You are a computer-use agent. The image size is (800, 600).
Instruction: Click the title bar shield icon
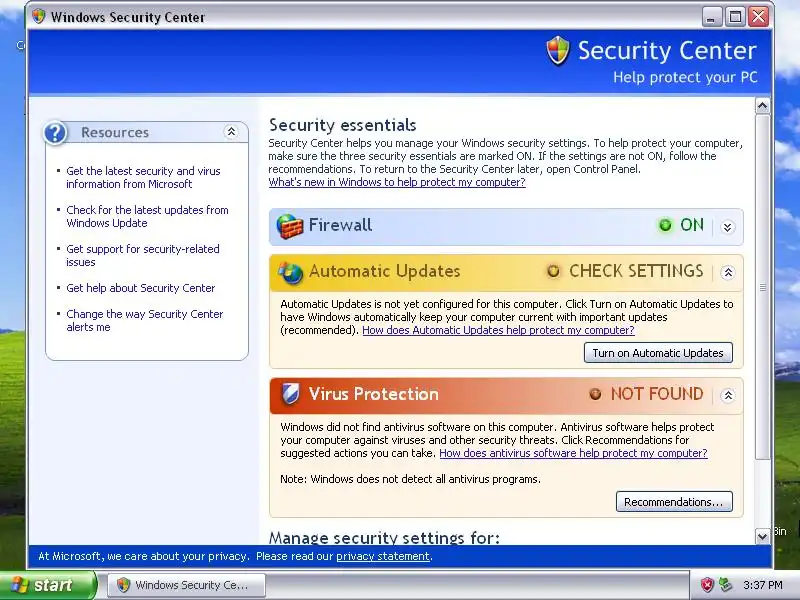tap(39, 16)
